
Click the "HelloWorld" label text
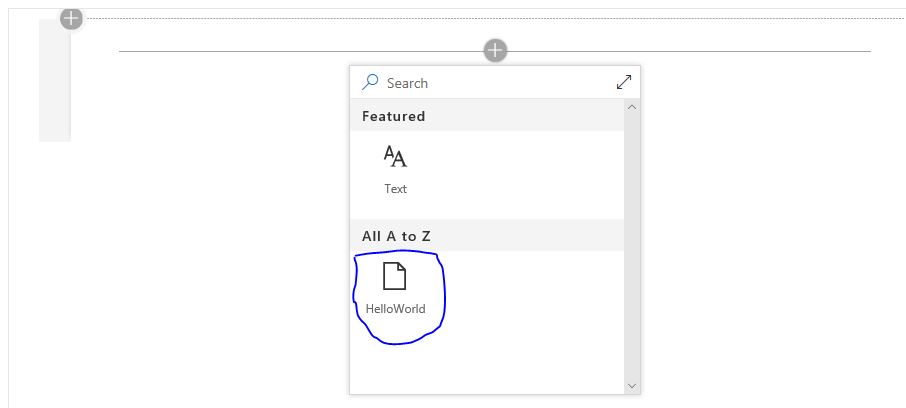[395, 309]
